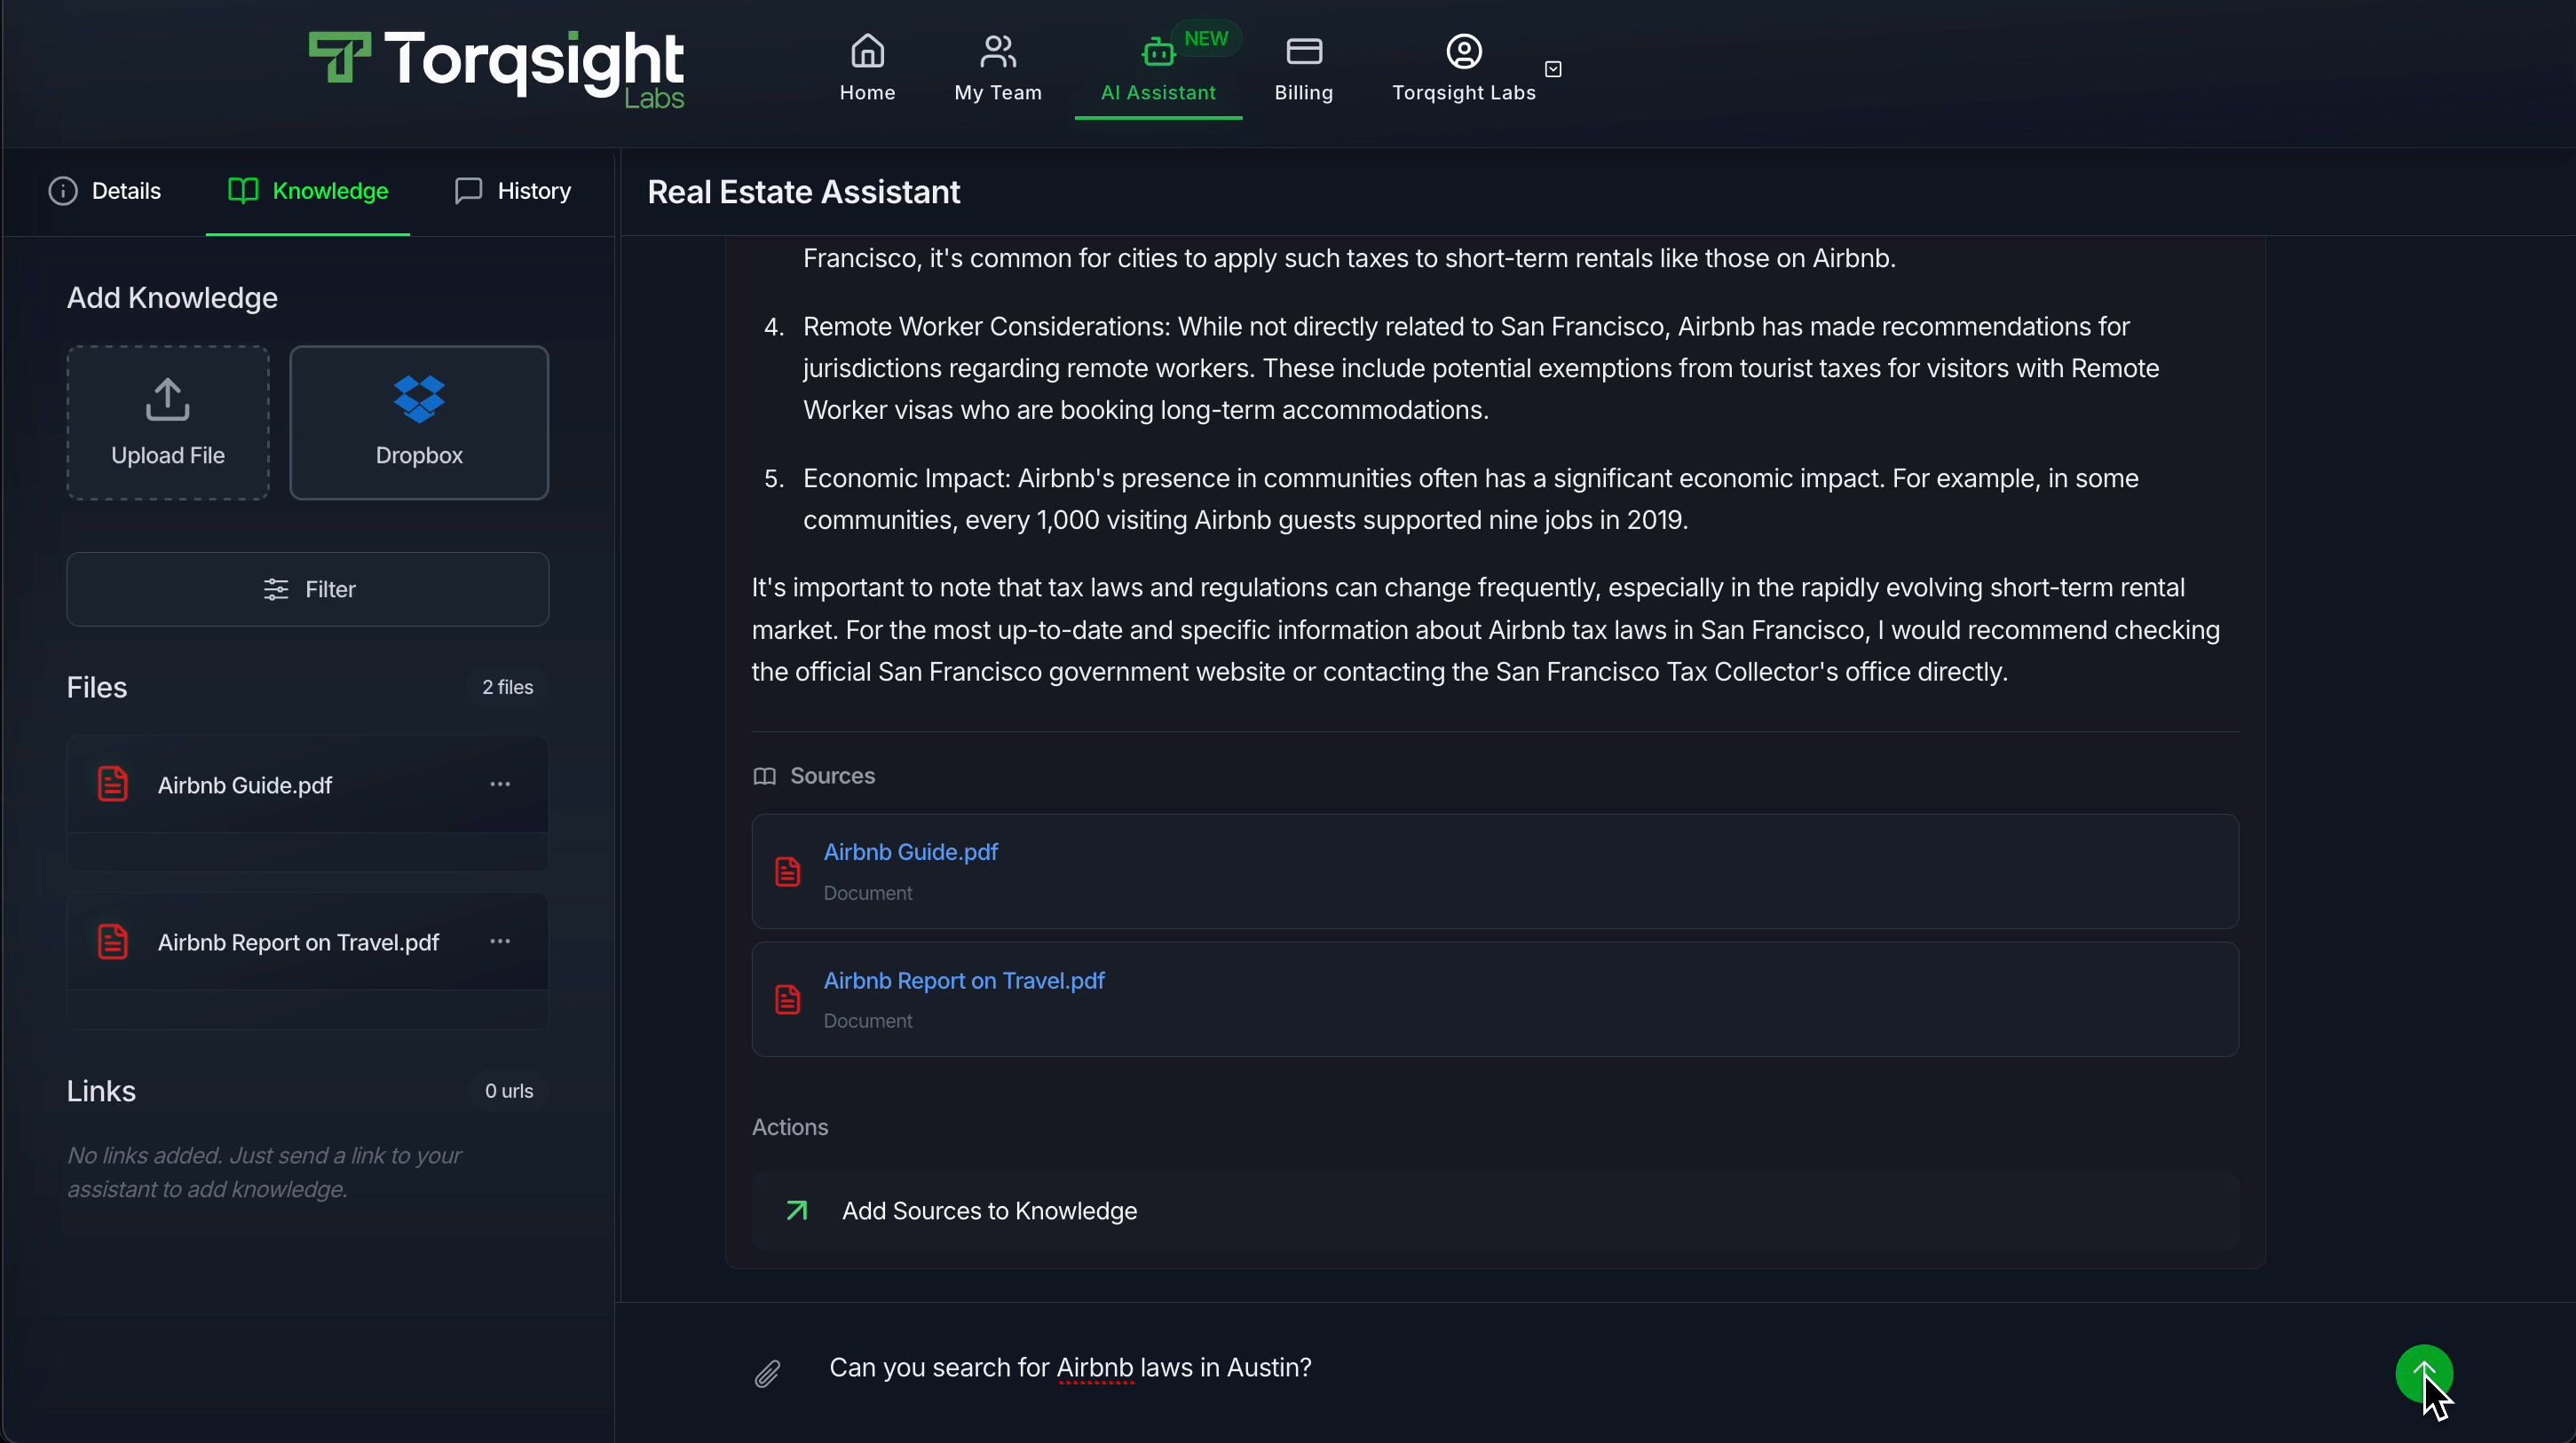Click Add Sources to Knowledge button
The height and width of the screenshot is (1443, 2576).
(989, 1210)
